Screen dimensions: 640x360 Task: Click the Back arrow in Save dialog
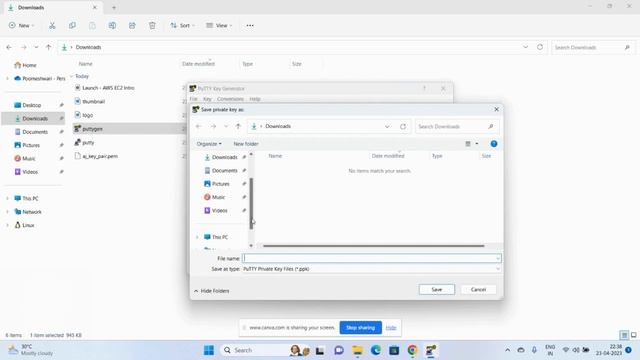click(199, 127)
